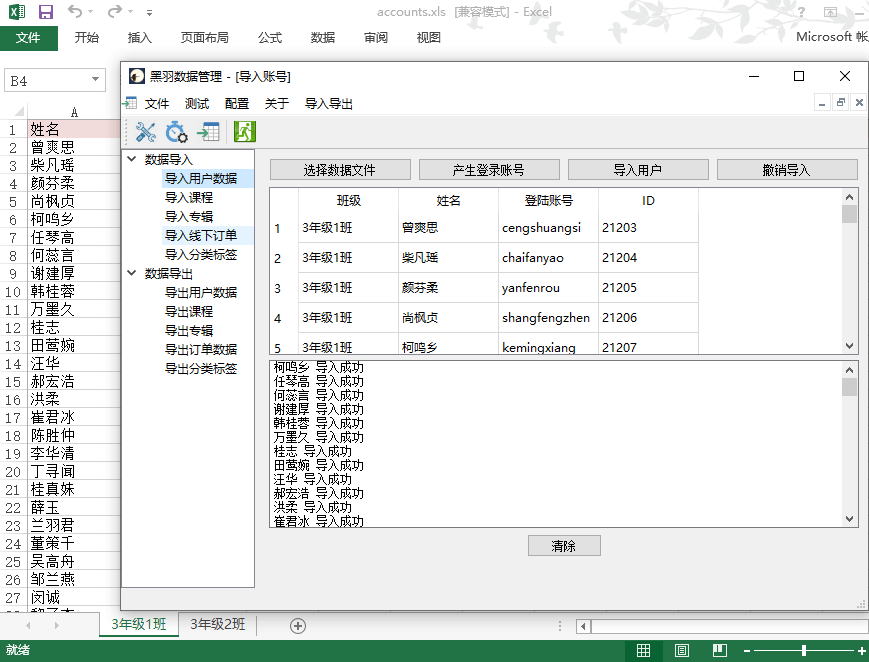Click the MDI restore icon of 导入账号
Image resolution: width=869 pixels, height=662 pixels.
pos(841,103)
